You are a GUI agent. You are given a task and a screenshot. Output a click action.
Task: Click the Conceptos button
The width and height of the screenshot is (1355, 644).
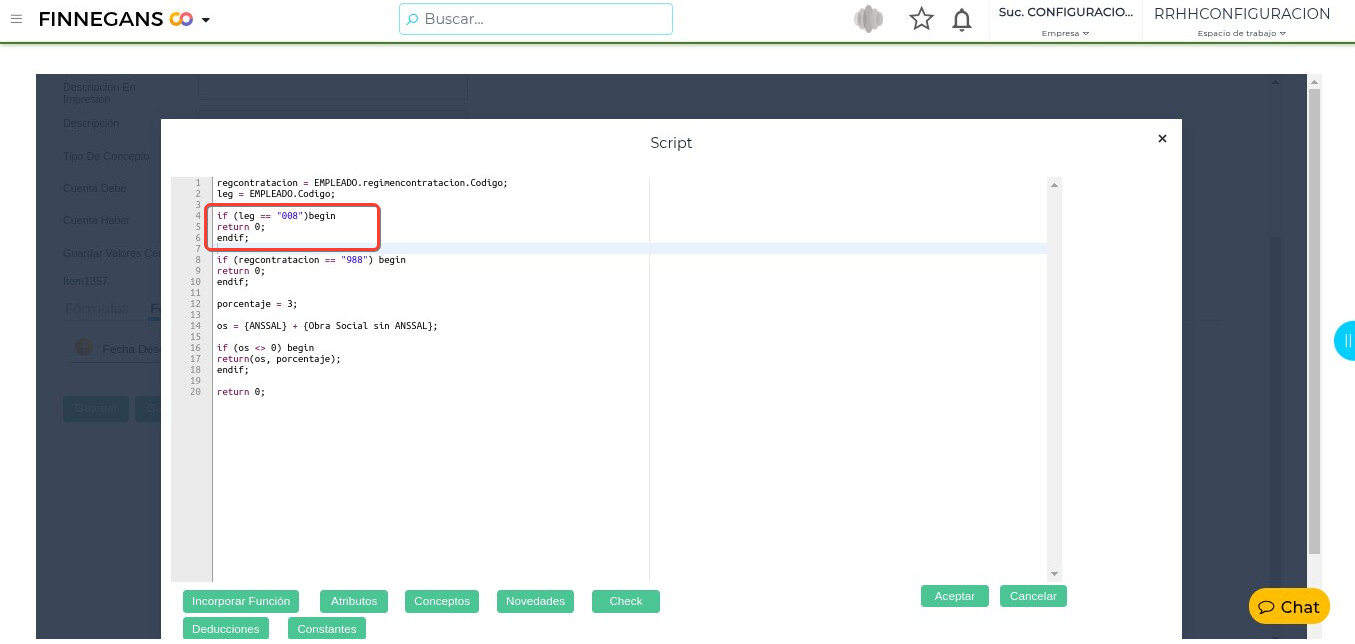tap(442, 601)
